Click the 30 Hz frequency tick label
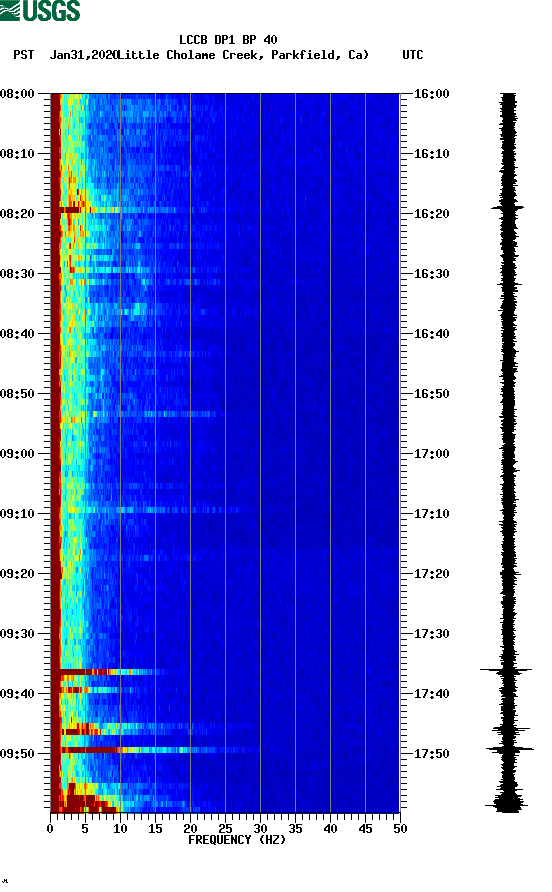Viewport: 552px width, 892px height. click(260, 829)
